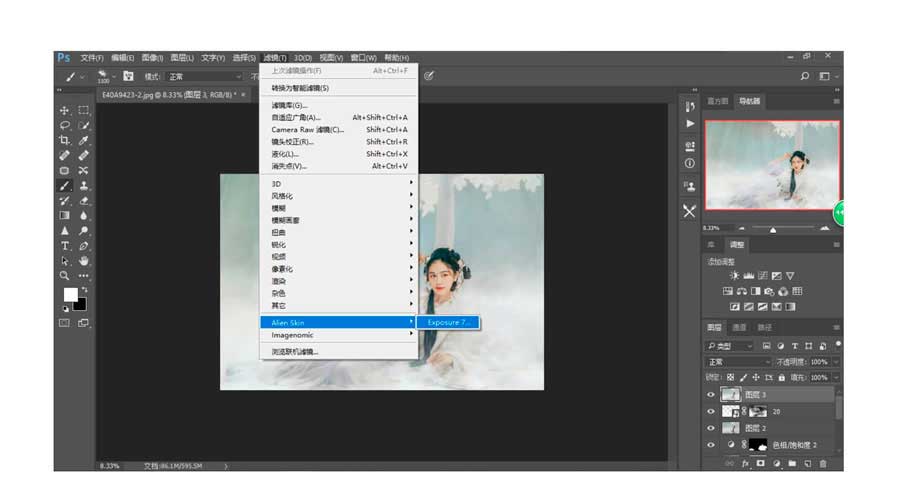The image size is (900, 480).
Task: Select the Gradient tool
Action: (65, 215)
